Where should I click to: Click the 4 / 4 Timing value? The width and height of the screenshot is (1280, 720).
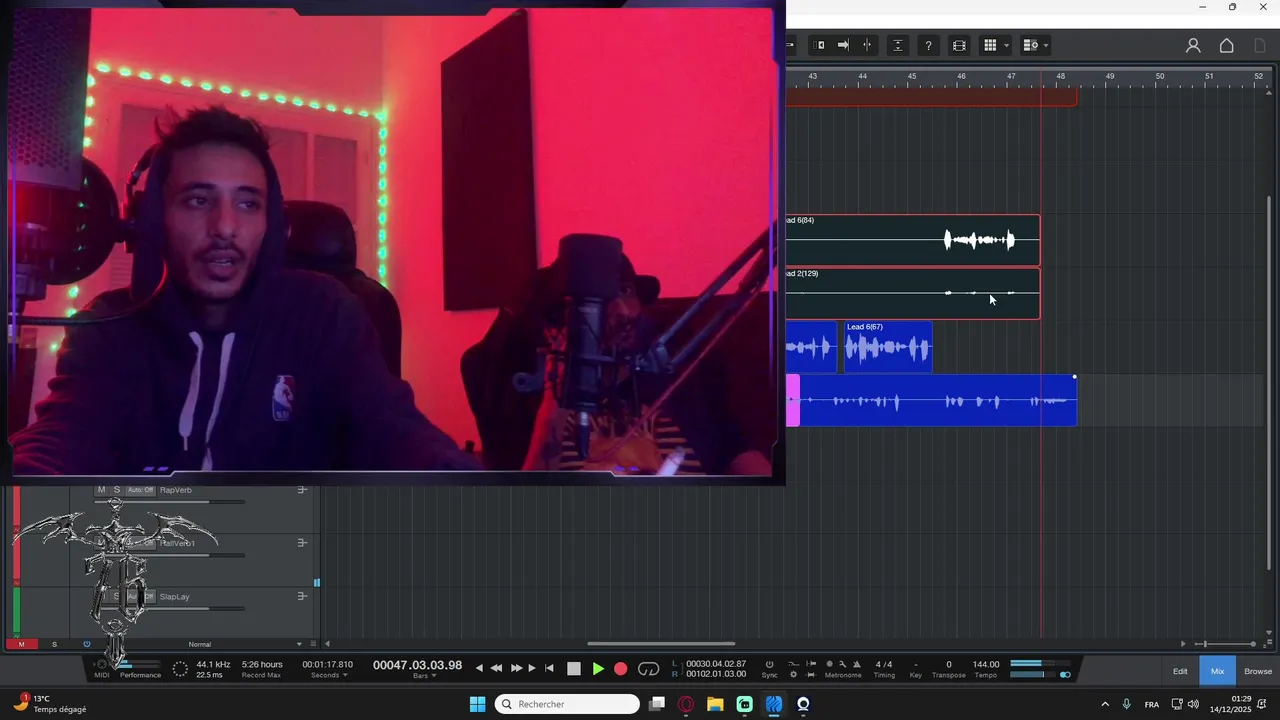click(x=884, y=664)
